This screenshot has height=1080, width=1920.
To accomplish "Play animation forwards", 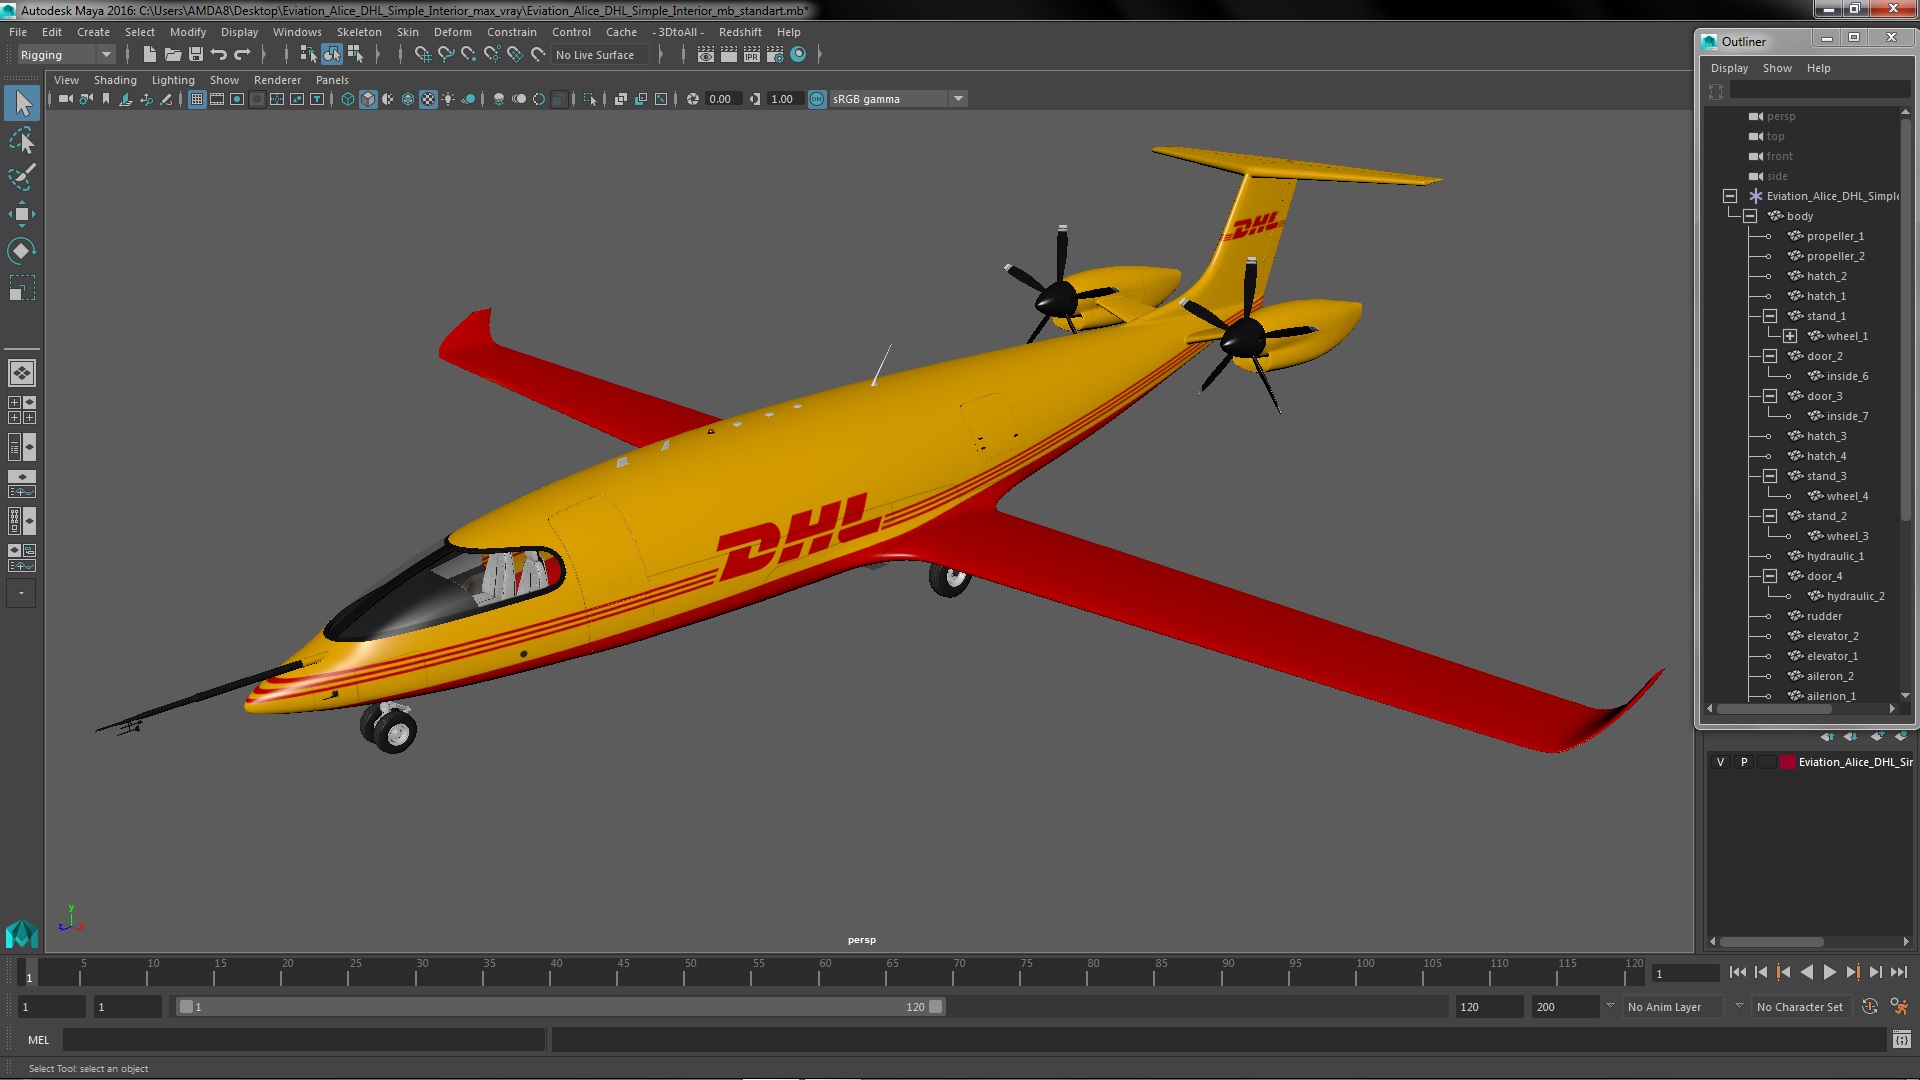I will pyautogui.click(x=1829, y=972).
